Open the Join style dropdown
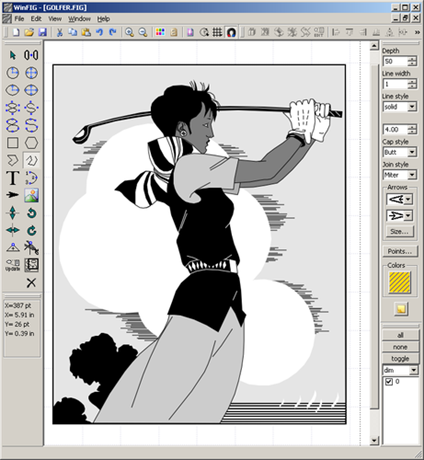The image size is (424, 460). (412, 175)
